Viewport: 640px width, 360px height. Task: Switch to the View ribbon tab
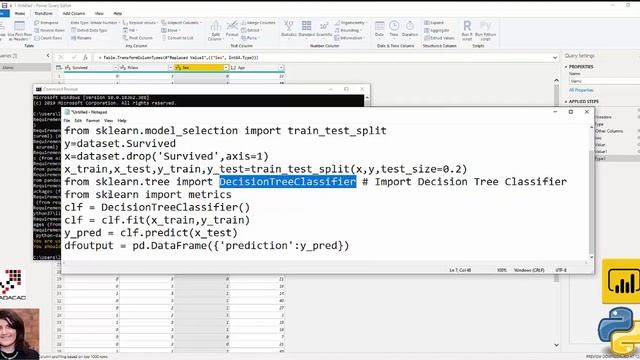[x=99, y=13]
